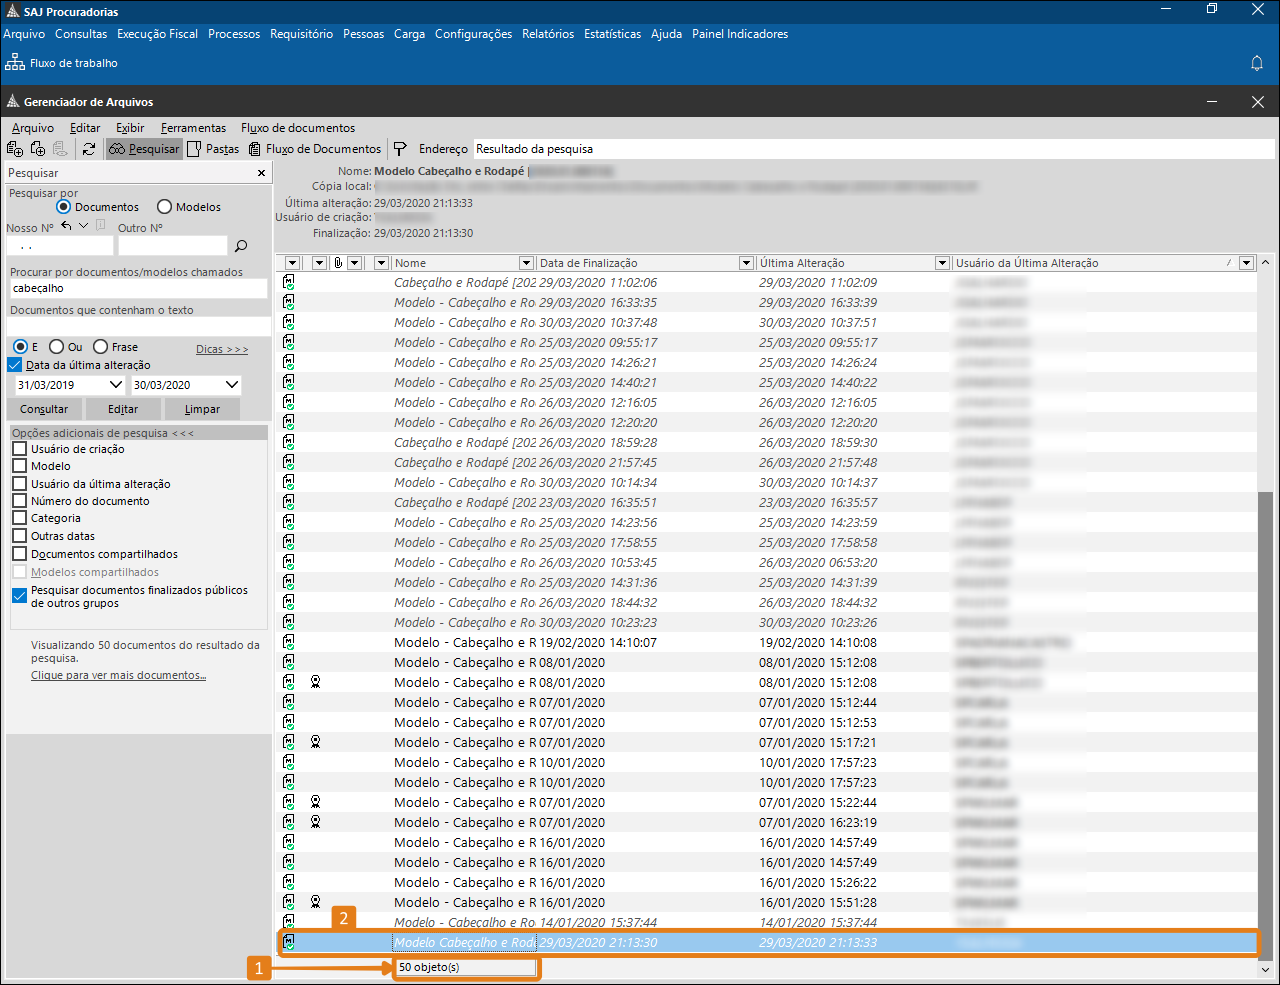Select the Modelos radio button
Image resolution: width=1280 pixels, height=985 pixels.
[165, 207]
